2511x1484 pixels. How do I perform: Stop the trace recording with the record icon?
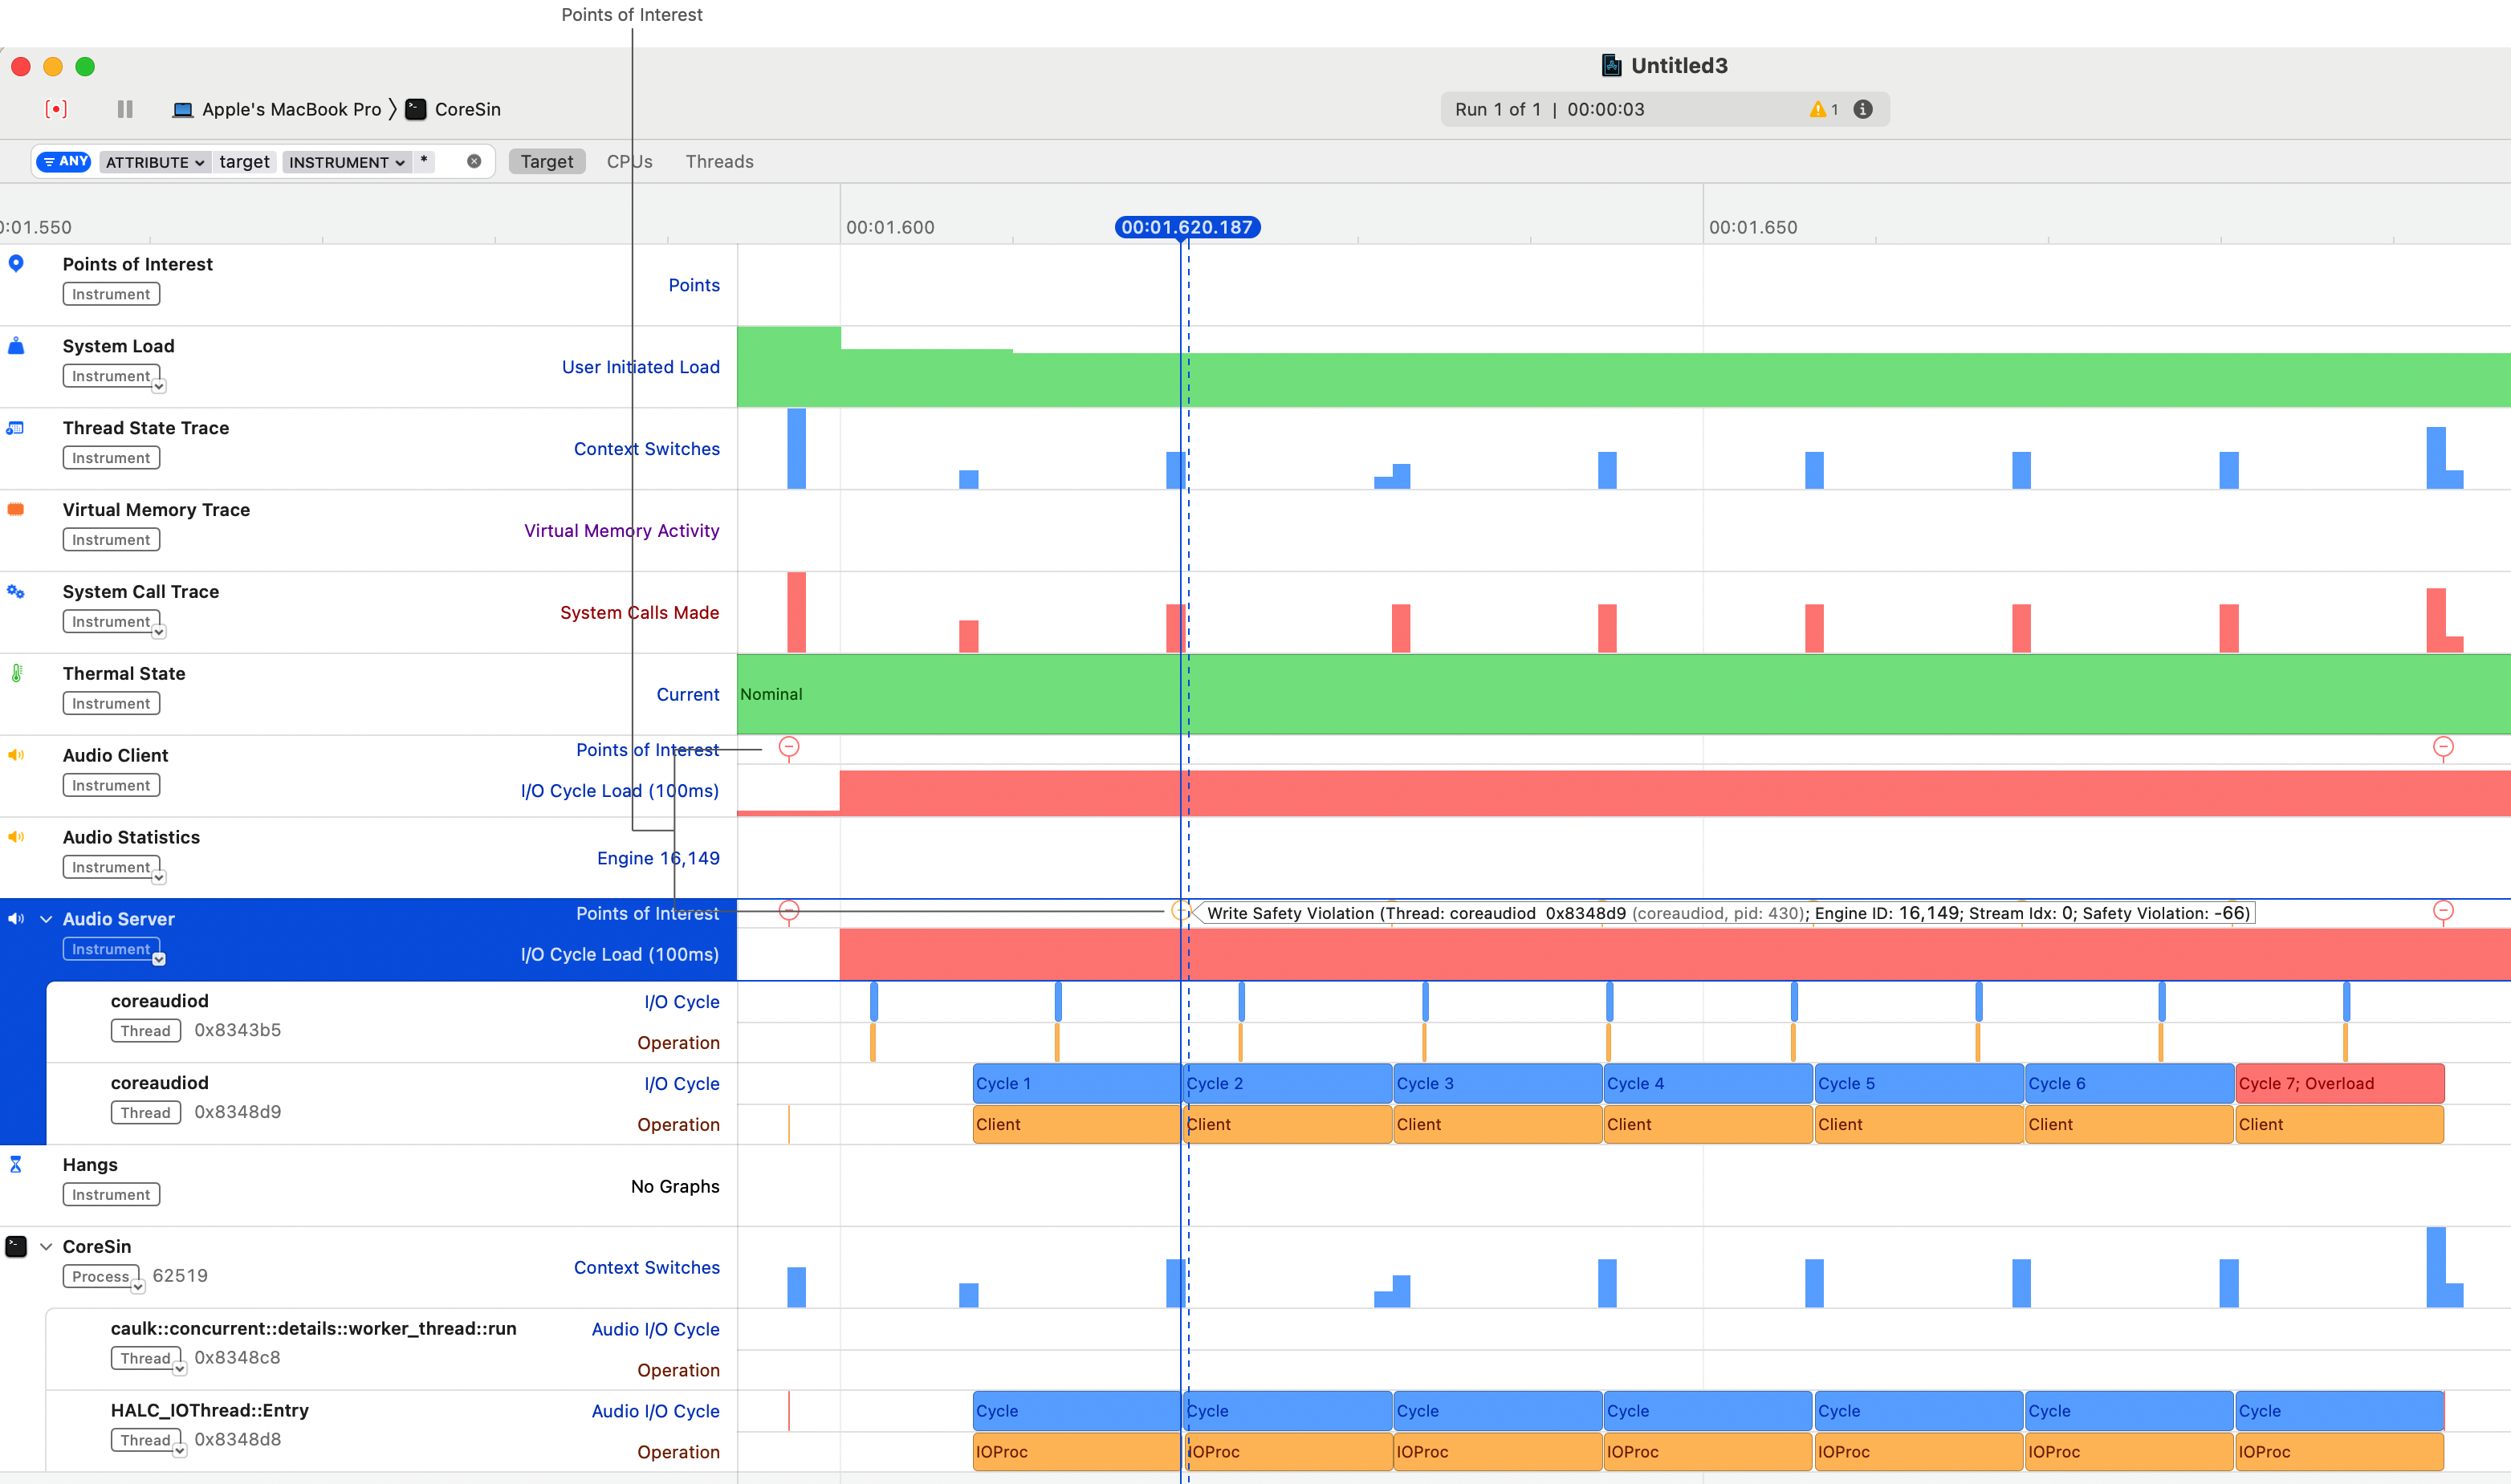tap(56, 109)
